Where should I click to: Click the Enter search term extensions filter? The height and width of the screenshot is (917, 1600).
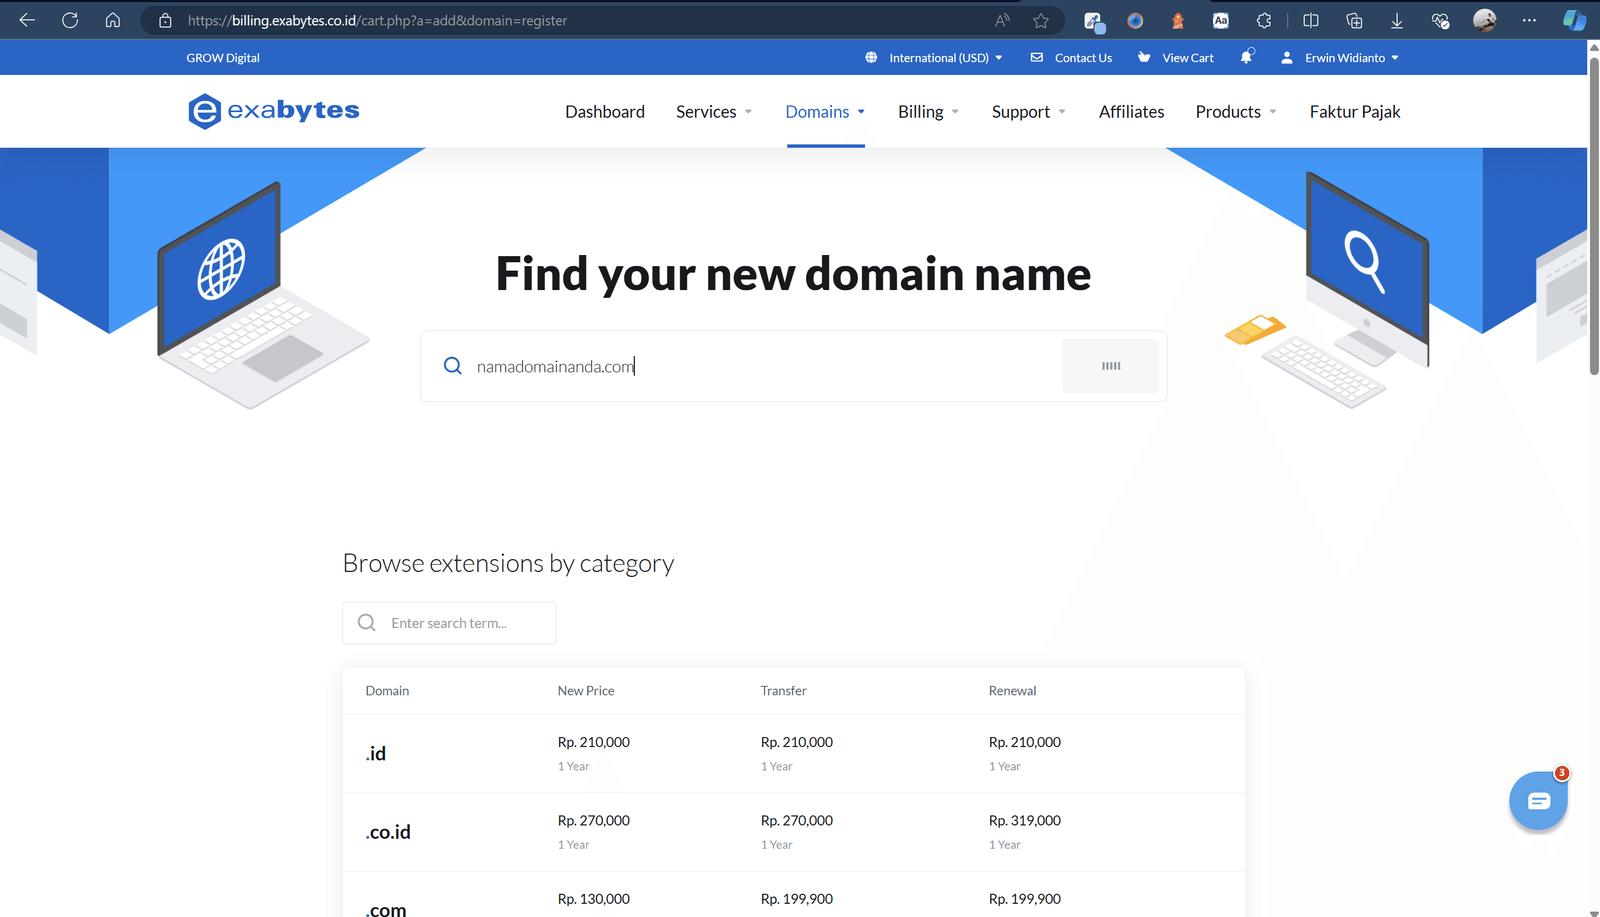[x=449, y=623]
